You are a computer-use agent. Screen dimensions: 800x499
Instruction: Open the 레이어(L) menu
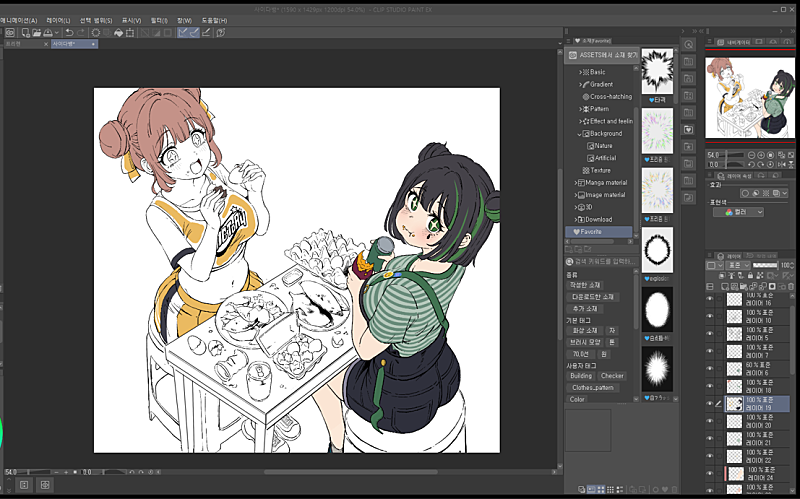point(56,19)
